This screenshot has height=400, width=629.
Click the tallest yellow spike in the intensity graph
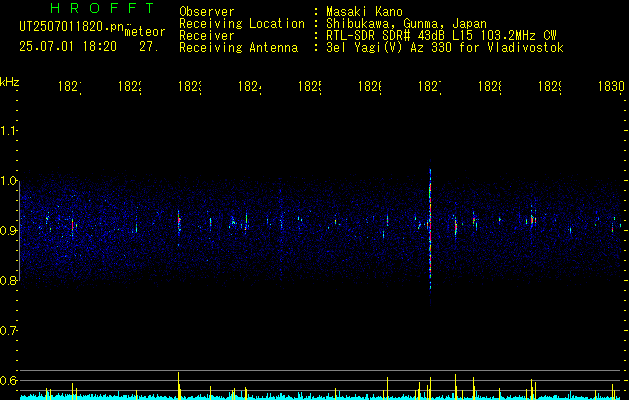pyautogui.click(x=179, y=385)
